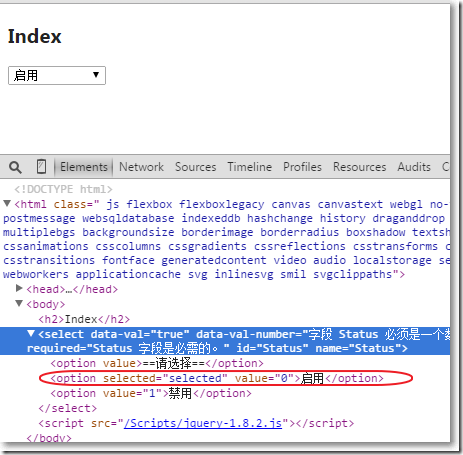The width and height of the screenshot is (463, 455).
Task: Click the magnifier inspect icon in DevTools
Action: 15,167
